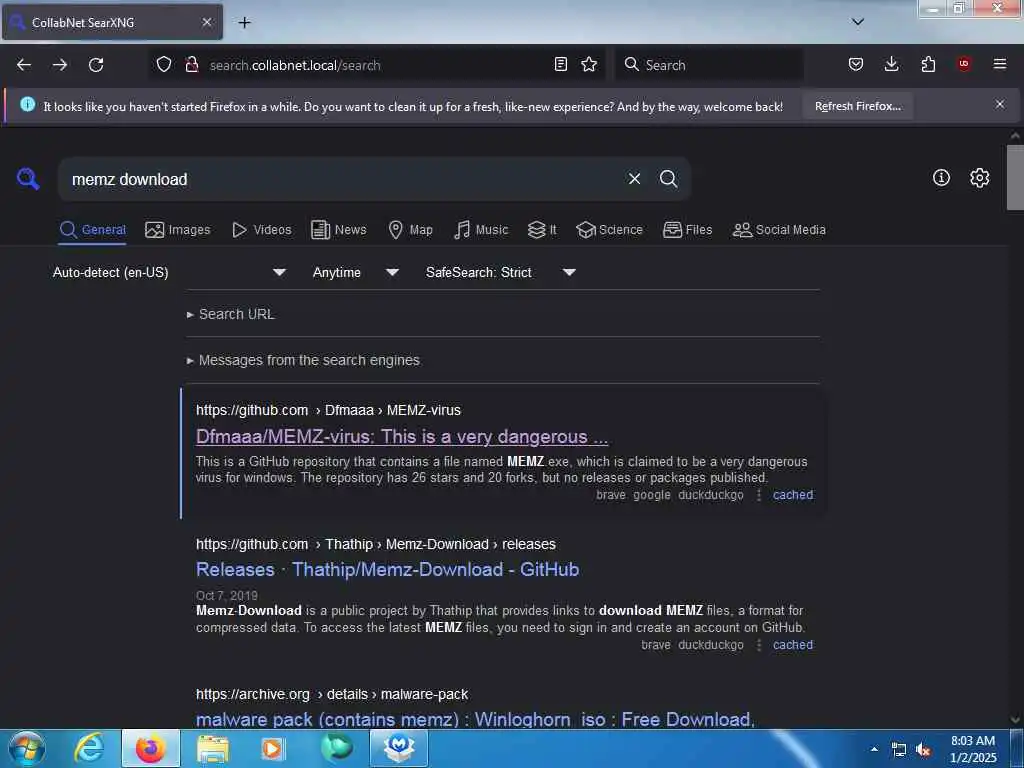The width and height of the screenshot is (1024, 768).
Task: Open Windows Explorer folder from taskbar
Action: [x=213, y=748]
